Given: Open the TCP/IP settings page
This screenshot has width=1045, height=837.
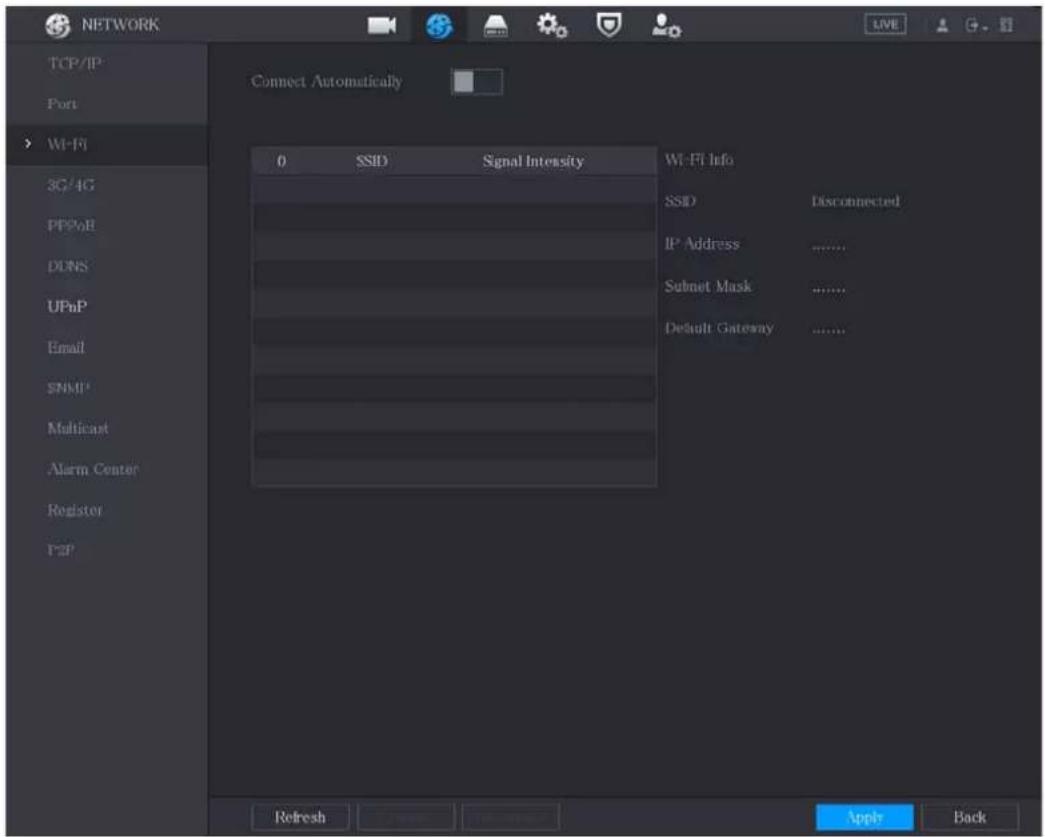Looking at the screenshot, I should (x=75, y=63).
